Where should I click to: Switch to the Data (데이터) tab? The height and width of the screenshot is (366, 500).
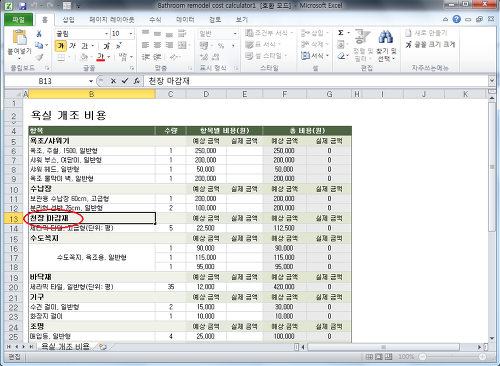(x=185, y=19)
